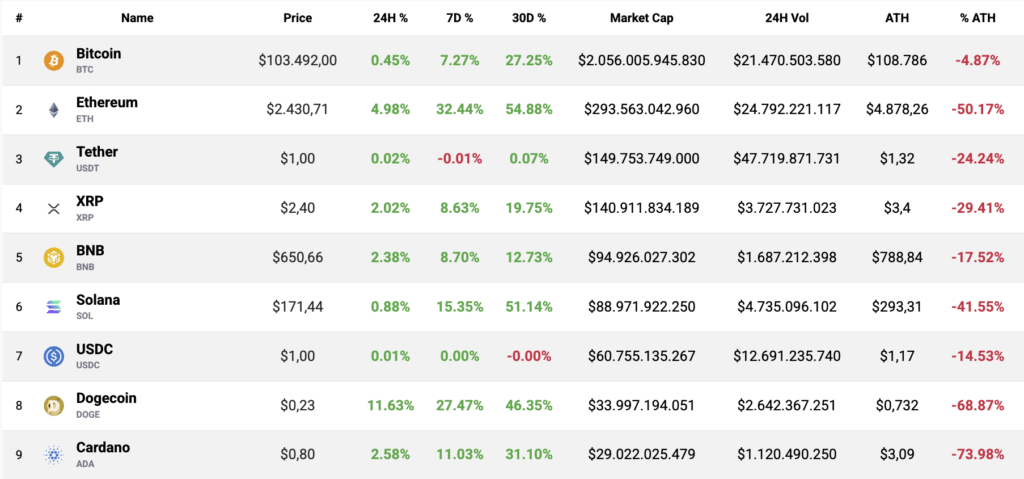Click the Cardano logo icon
1024x479 pixels.
[x=54, y=455]
